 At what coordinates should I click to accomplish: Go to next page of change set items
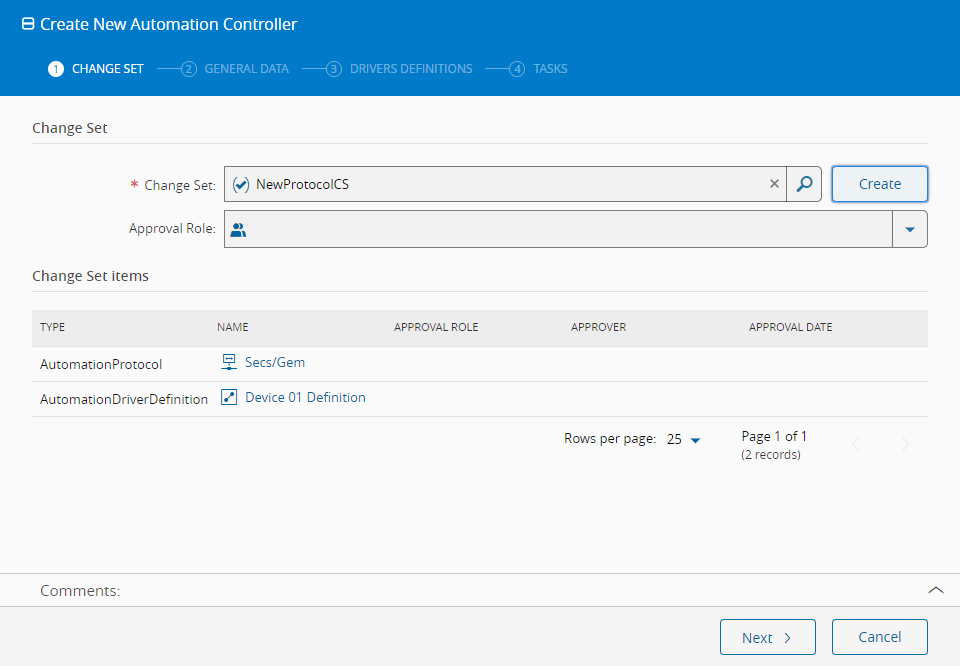tap(905, 444)
